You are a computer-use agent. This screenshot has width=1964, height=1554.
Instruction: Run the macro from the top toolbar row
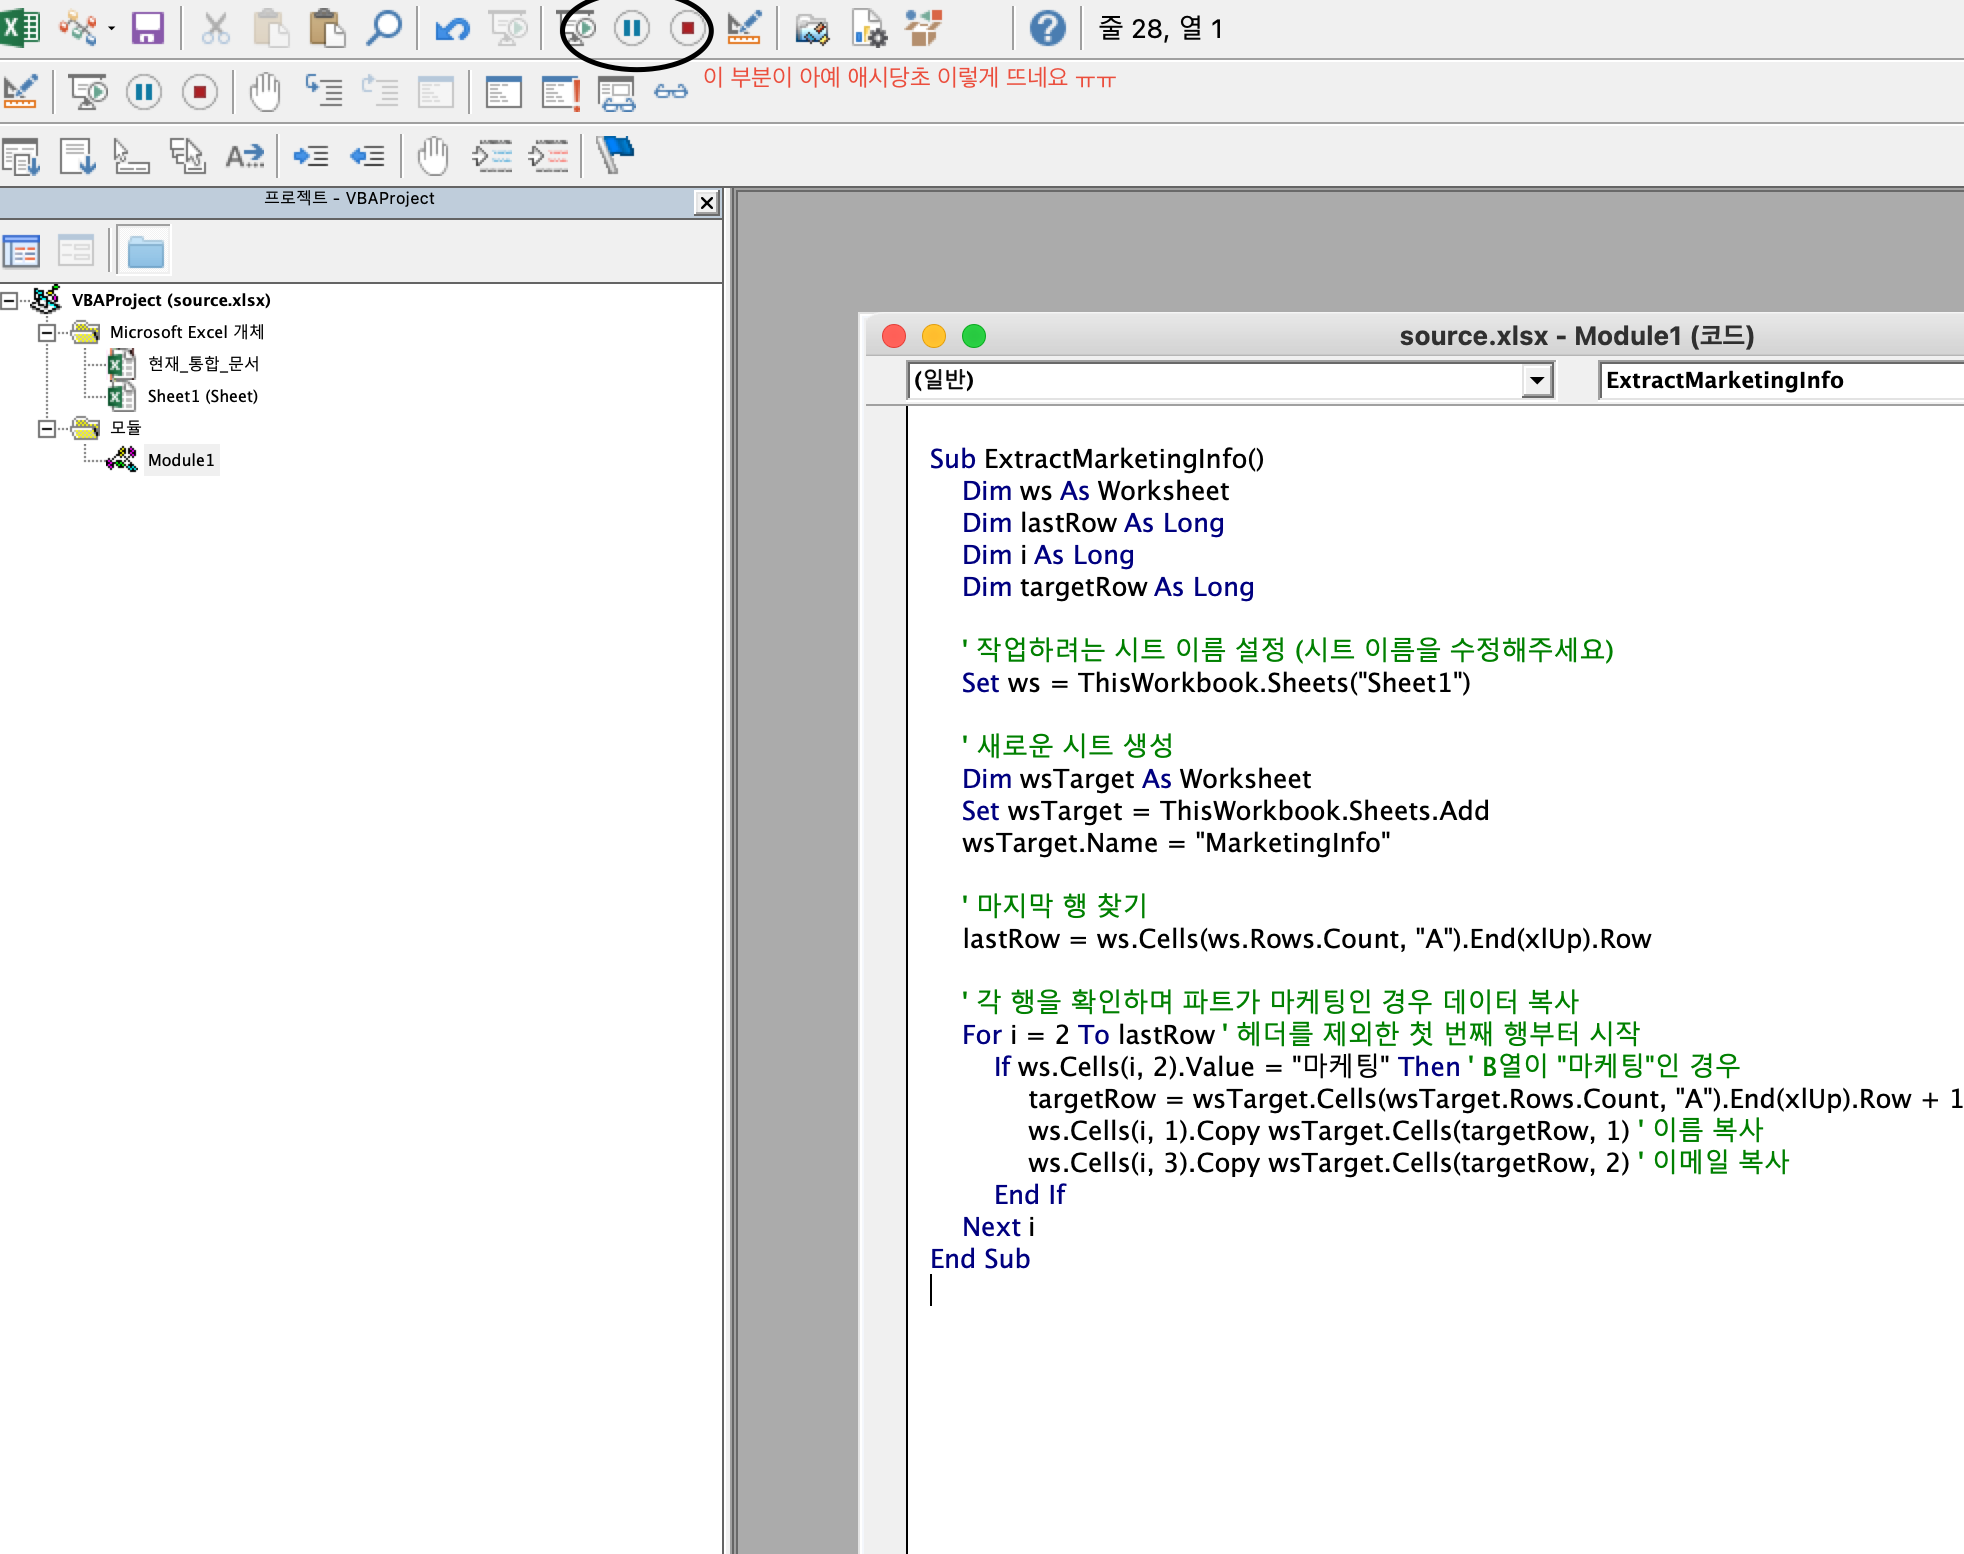[578, 28]
